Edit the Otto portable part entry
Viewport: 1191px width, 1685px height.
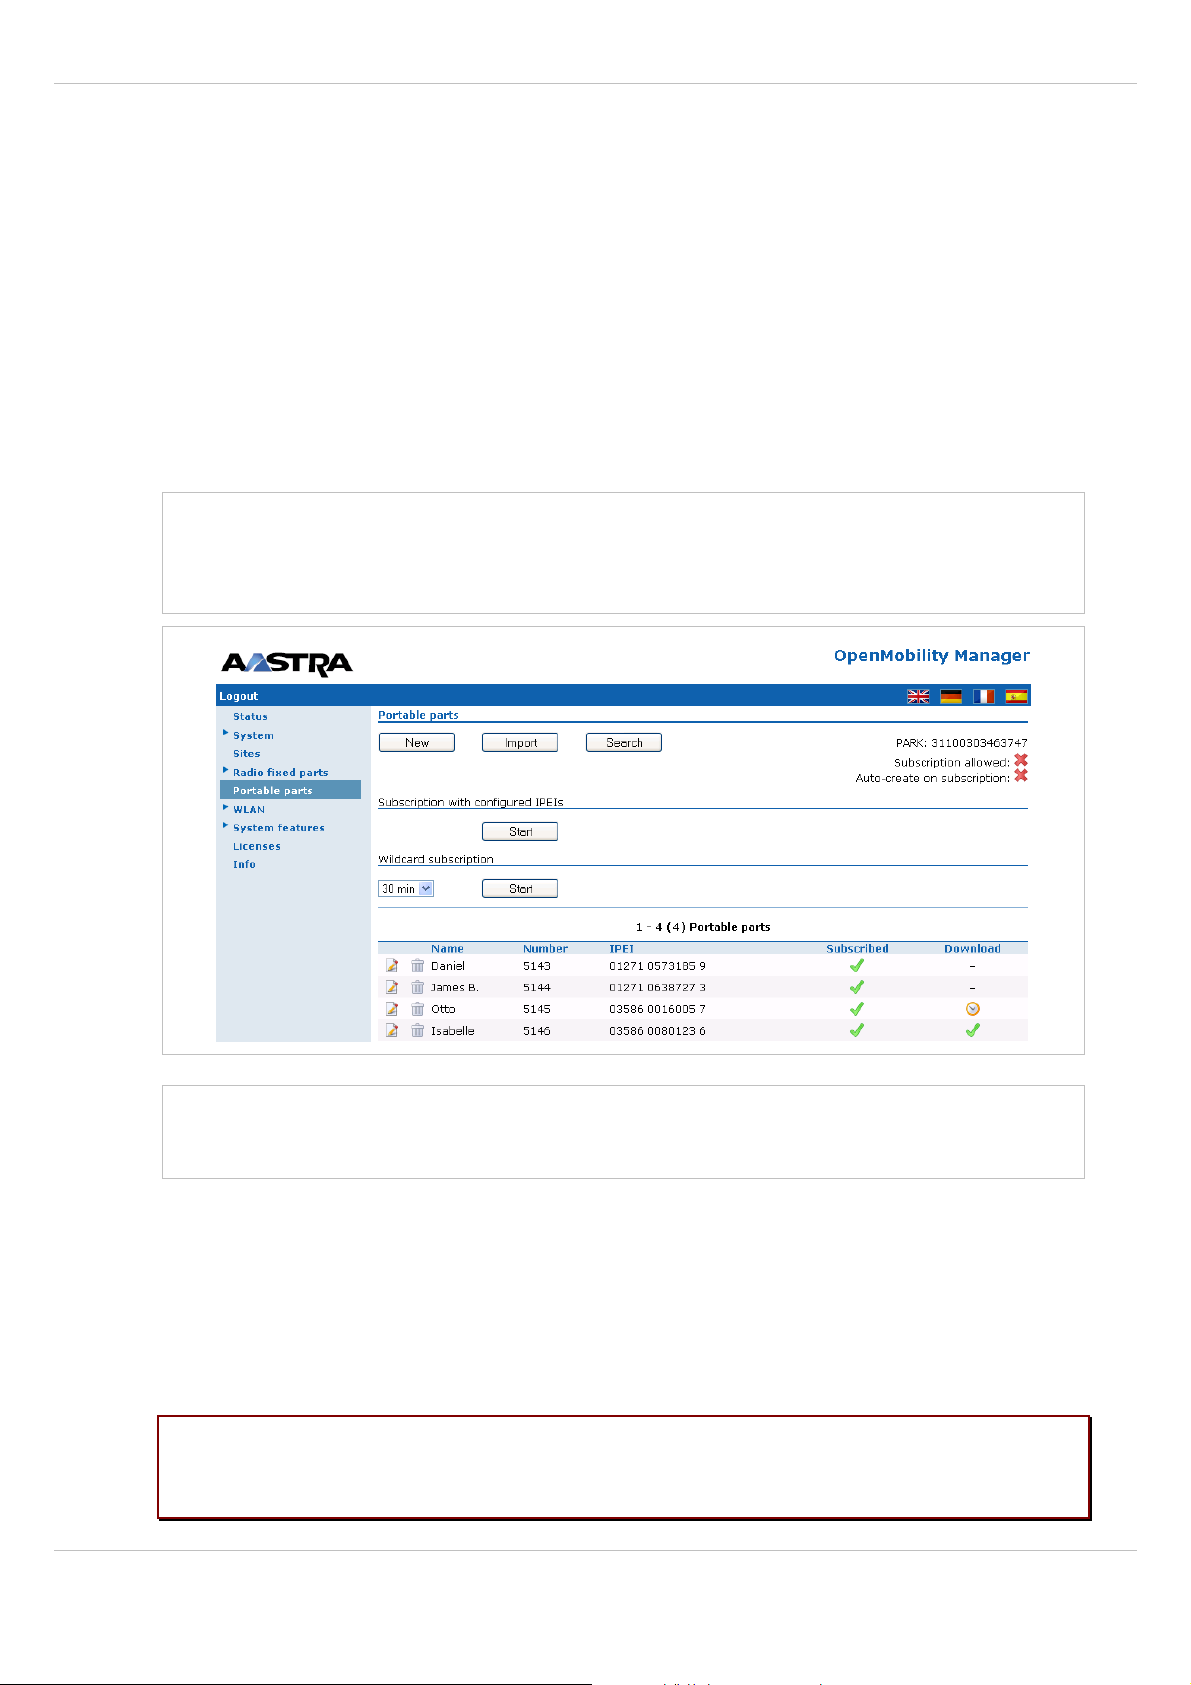pyautogui.click(x=392, y=1009)
